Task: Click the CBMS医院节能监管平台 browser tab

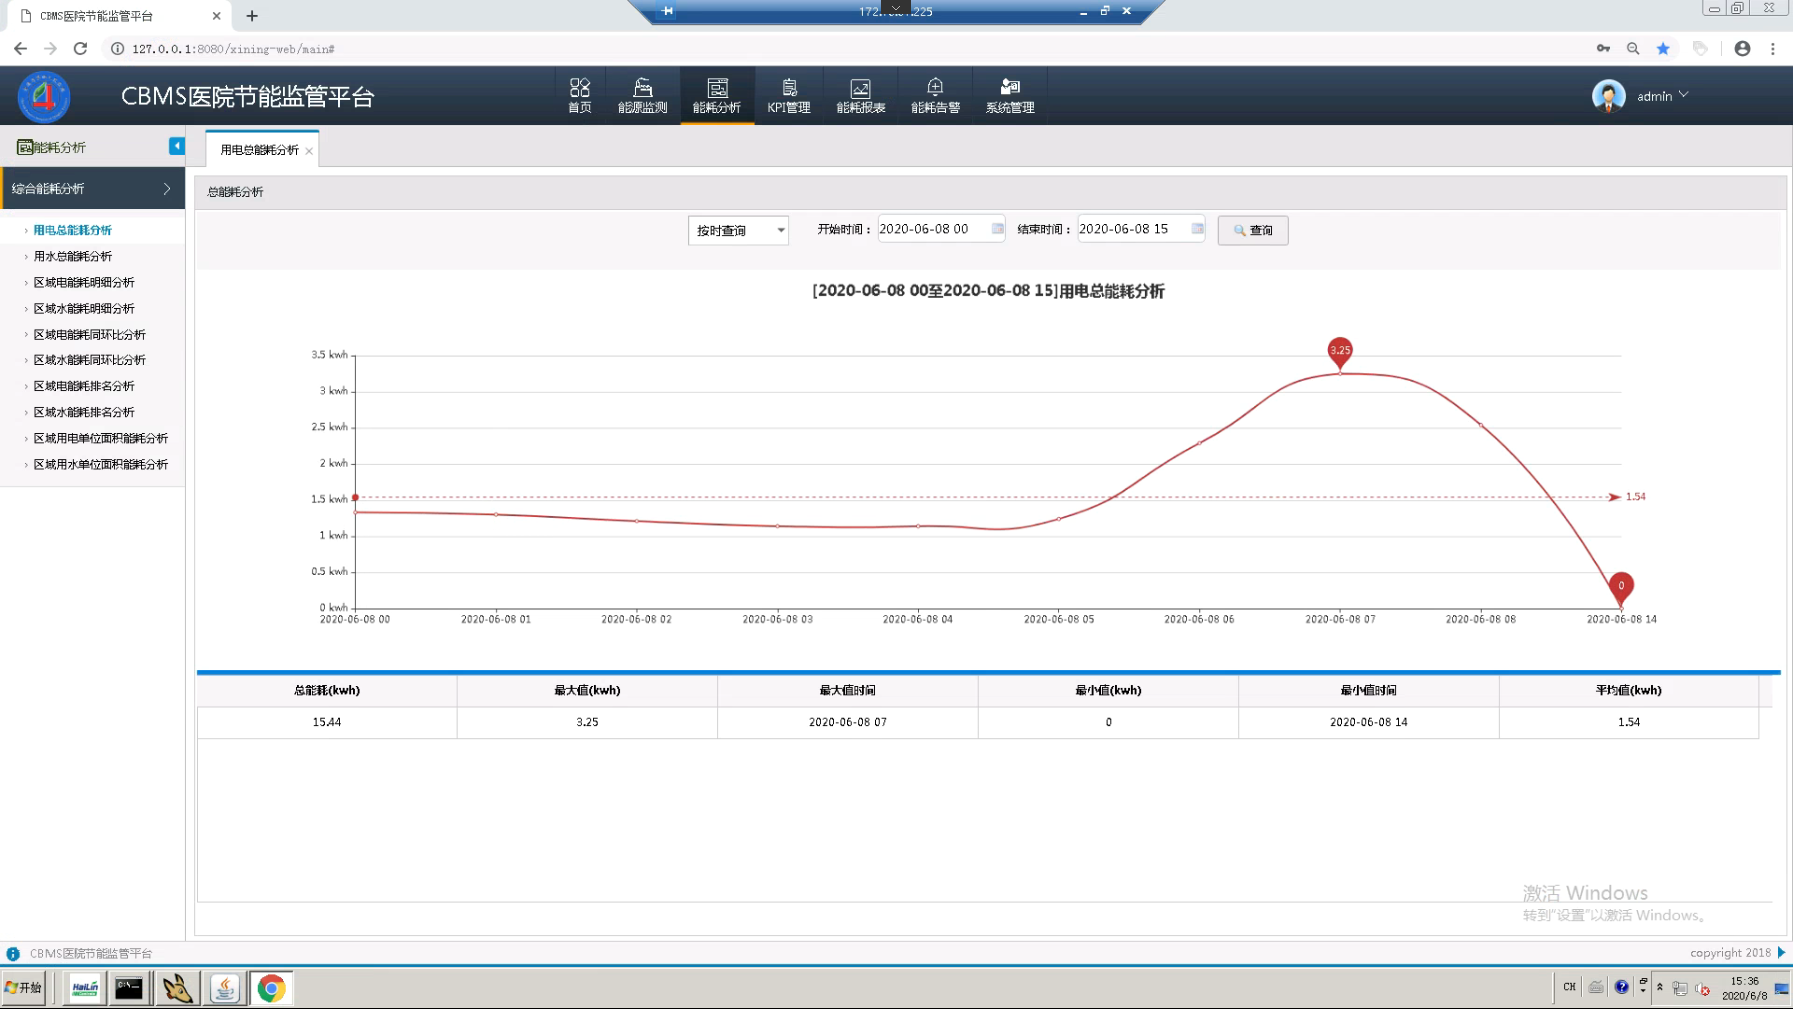Action: 118,16
